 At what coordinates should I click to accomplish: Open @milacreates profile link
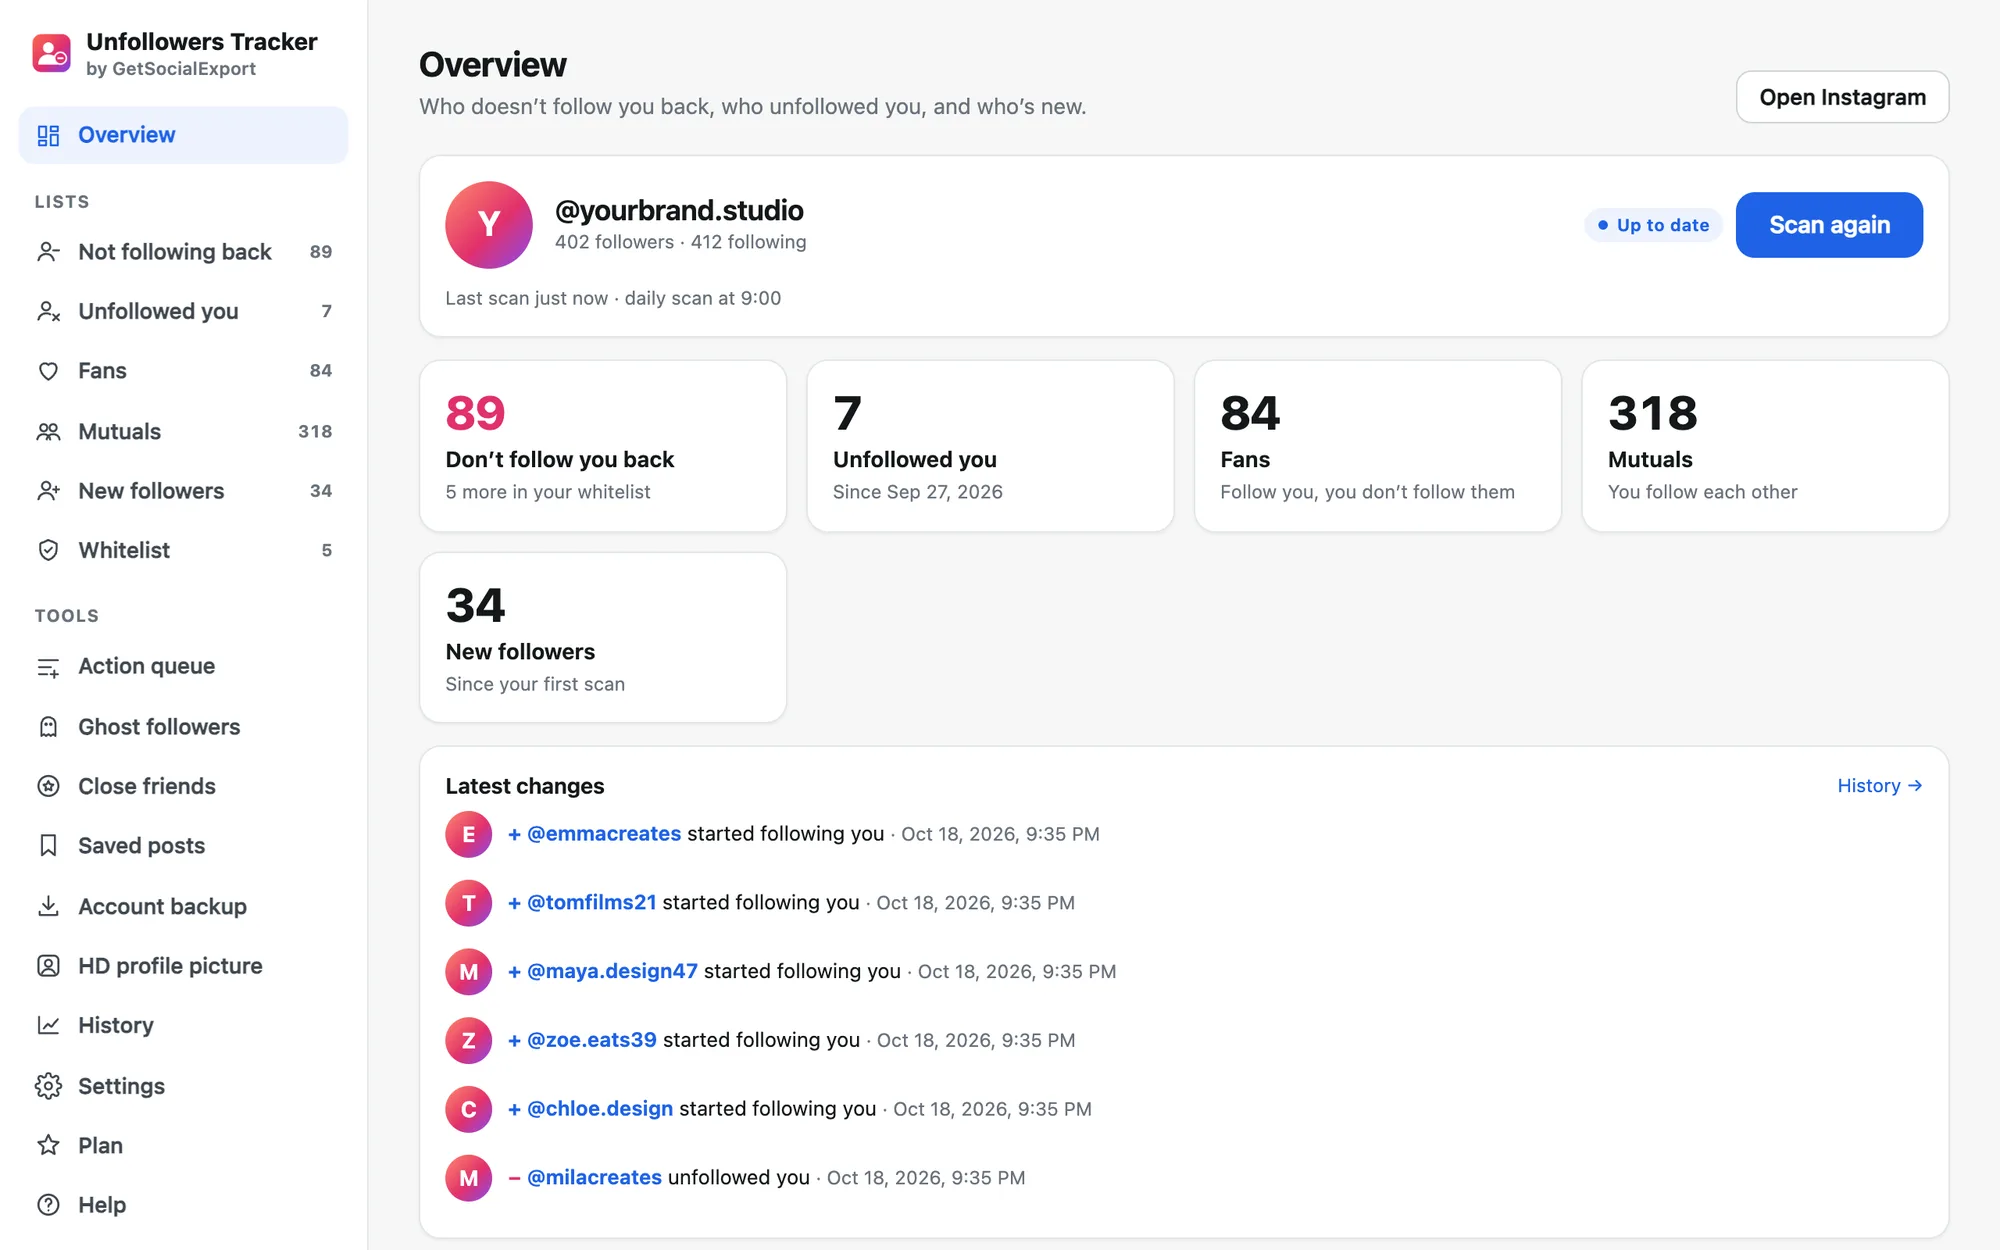[594, 1178]
